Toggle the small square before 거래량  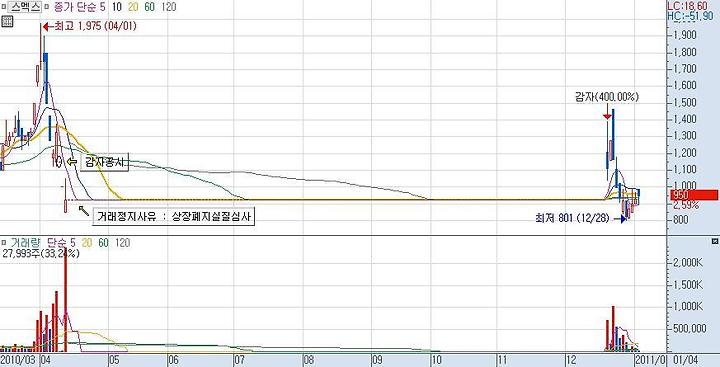4,242
